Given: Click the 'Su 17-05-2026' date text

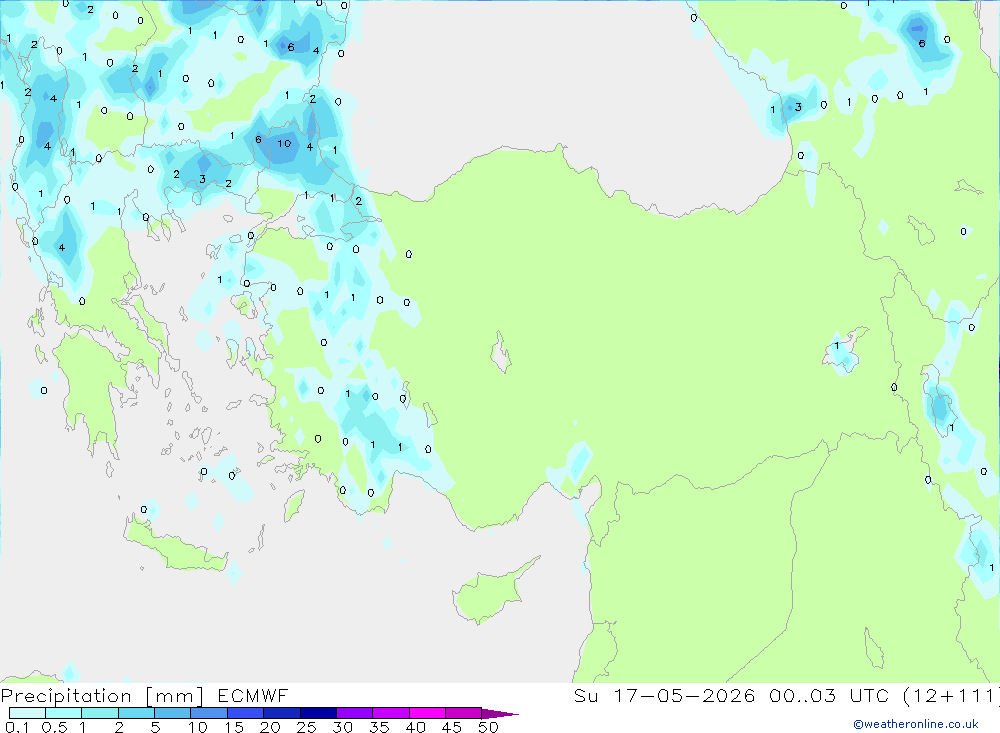Looking at the screenshot, I should 665,695.
